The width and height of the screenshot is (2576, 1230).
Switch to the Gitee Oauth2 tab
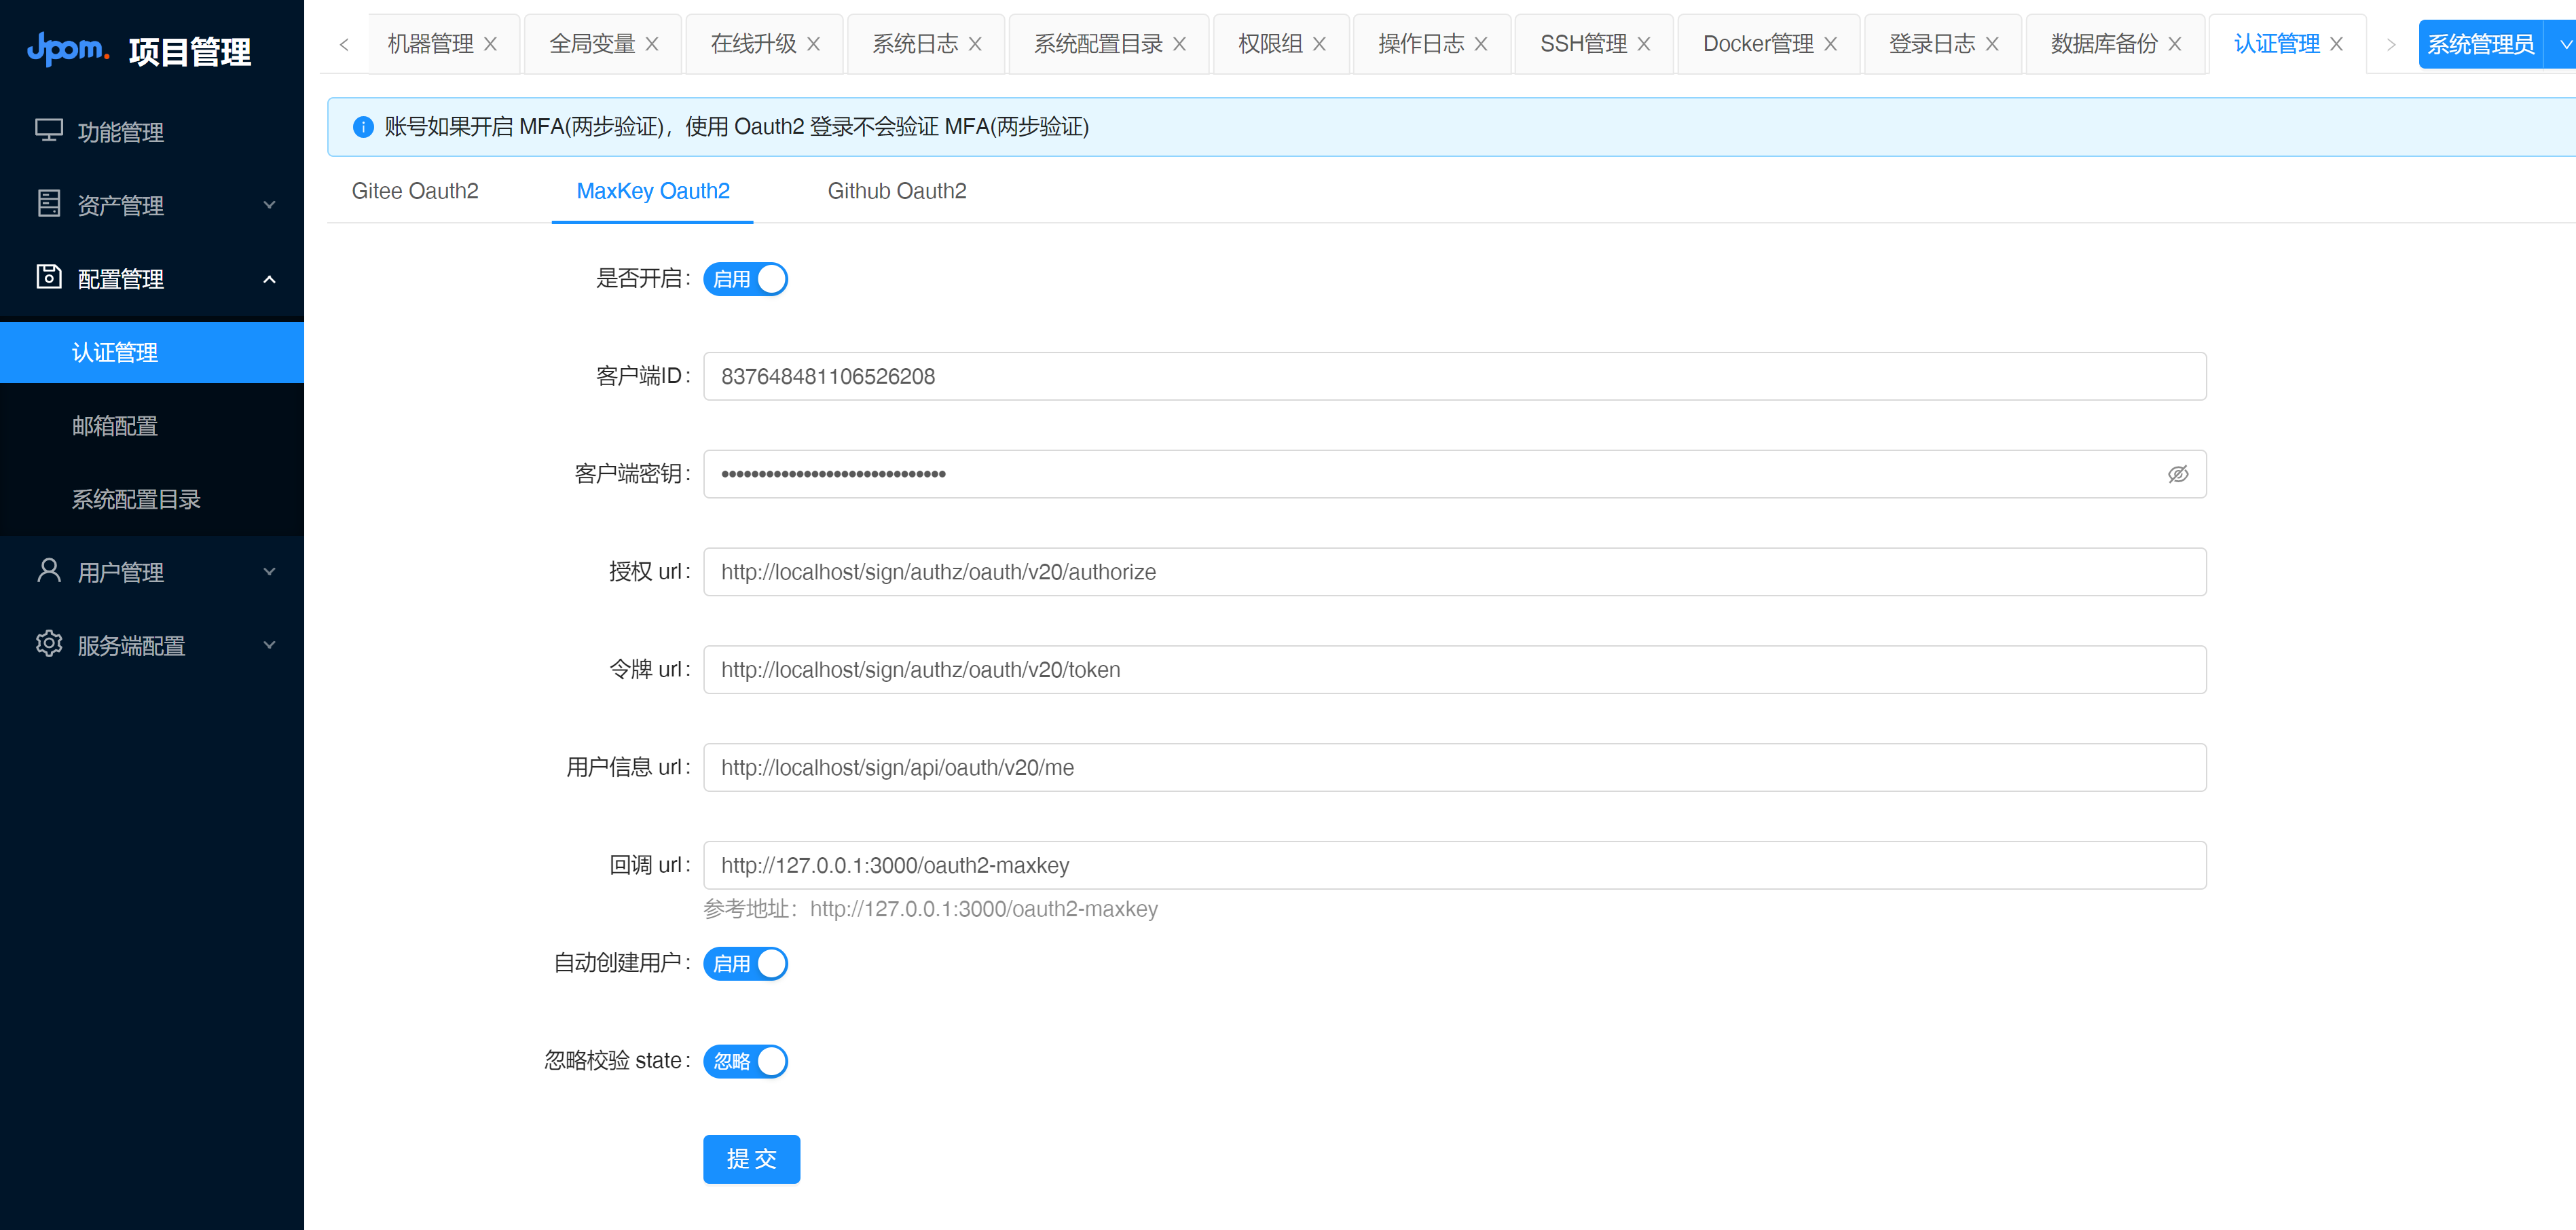(x=415, y=191)
